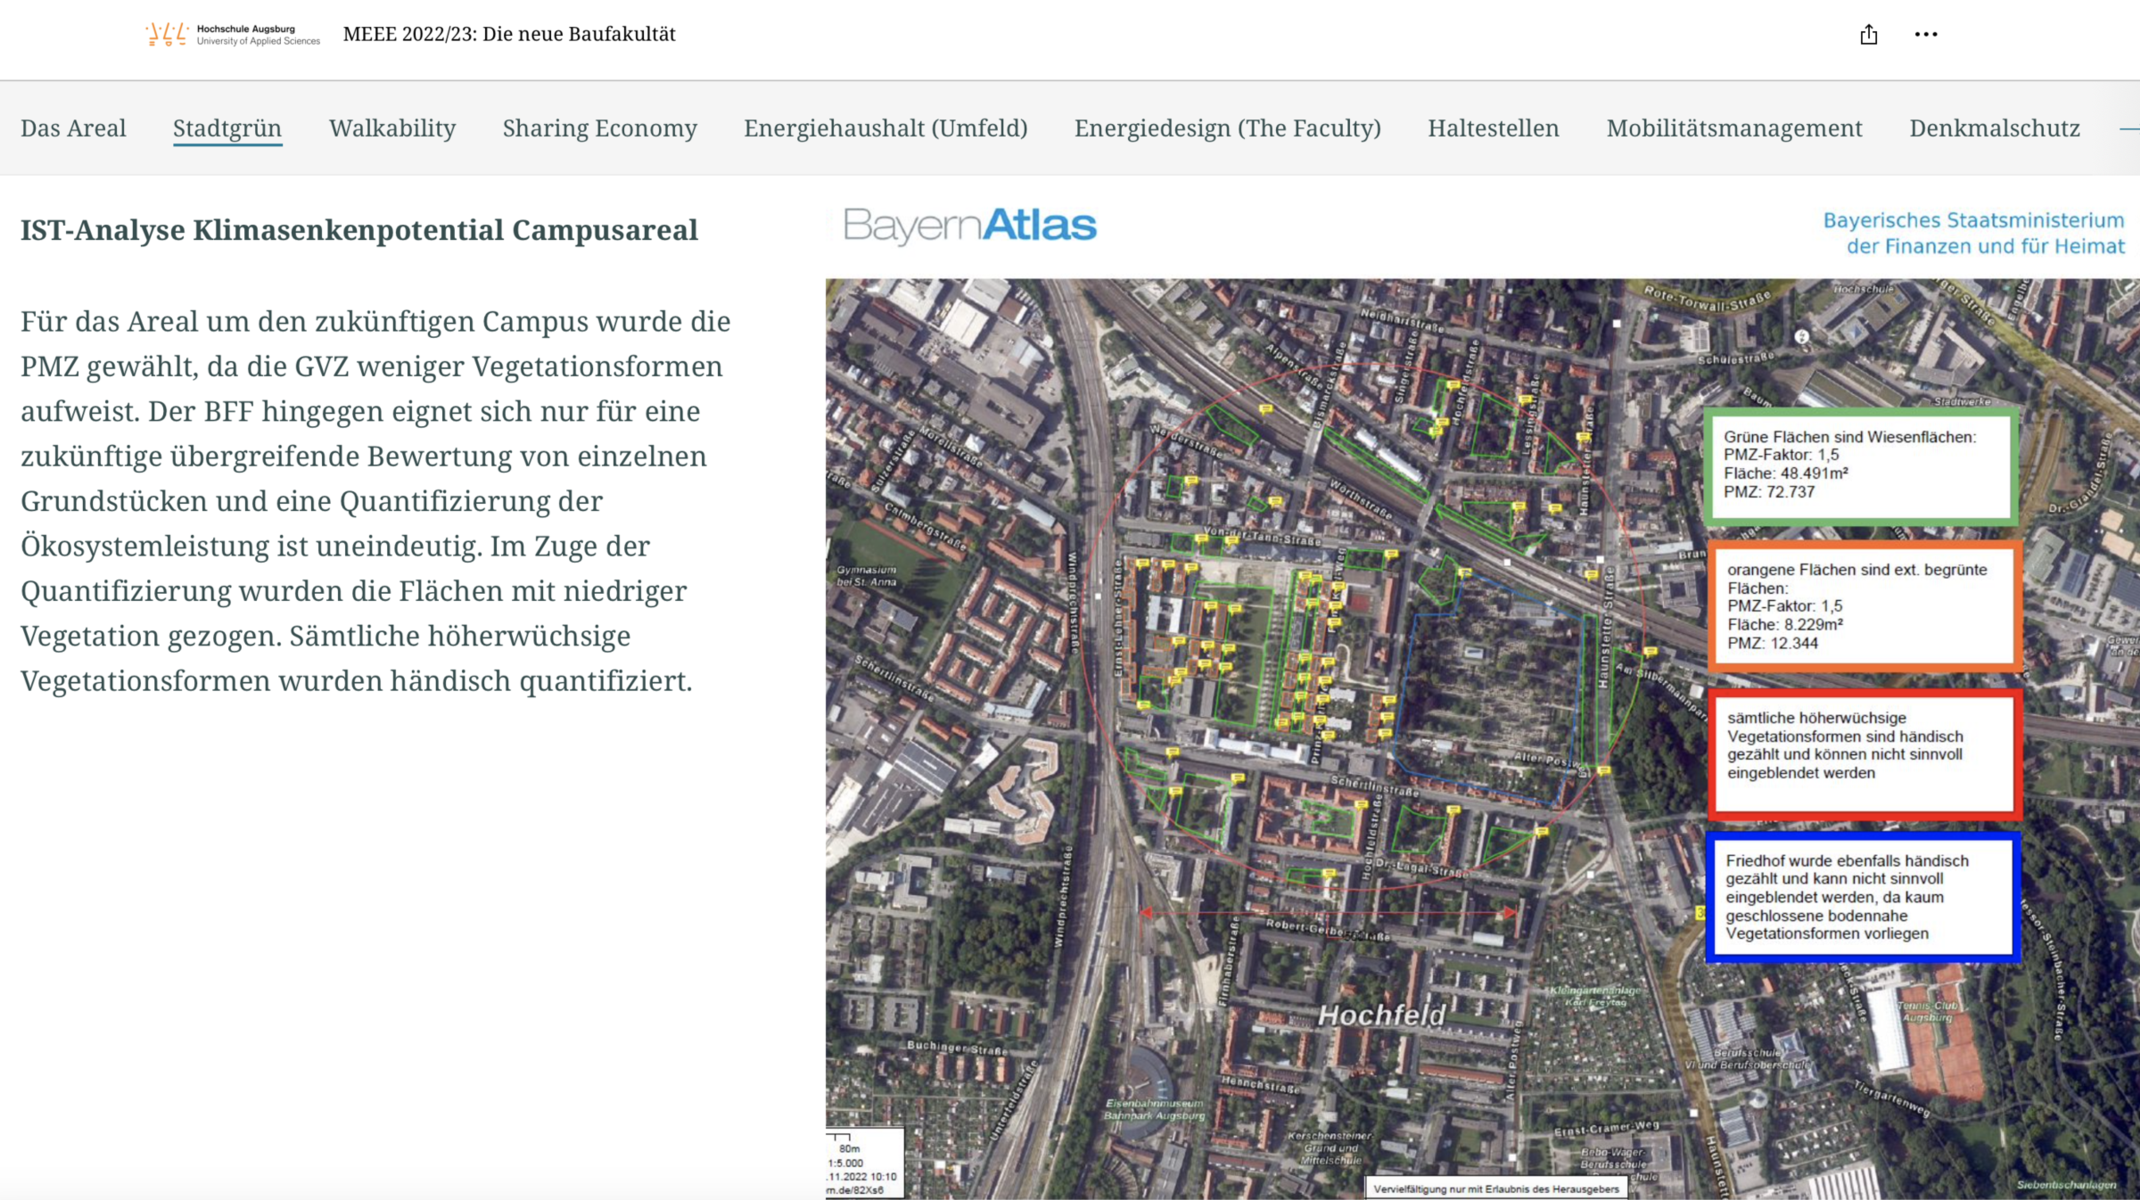Viewport: 2140px width, 1200px height.
Task: Click the blue Friedhof legend box
Action: tap(1862, 897)
